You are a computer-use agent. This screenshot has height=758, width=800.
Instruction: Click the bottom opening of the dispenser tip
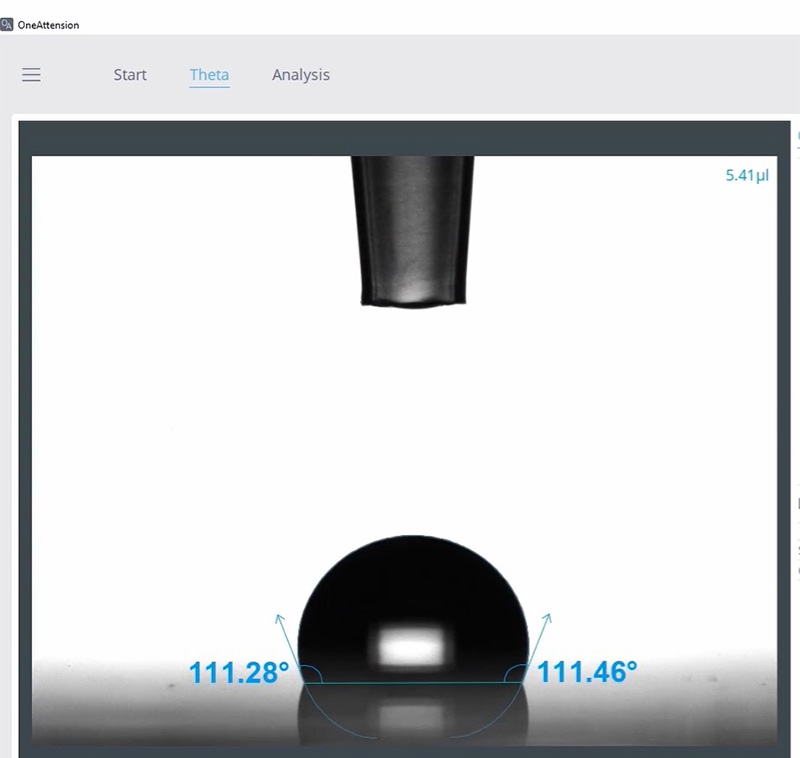tap(414, 299)
